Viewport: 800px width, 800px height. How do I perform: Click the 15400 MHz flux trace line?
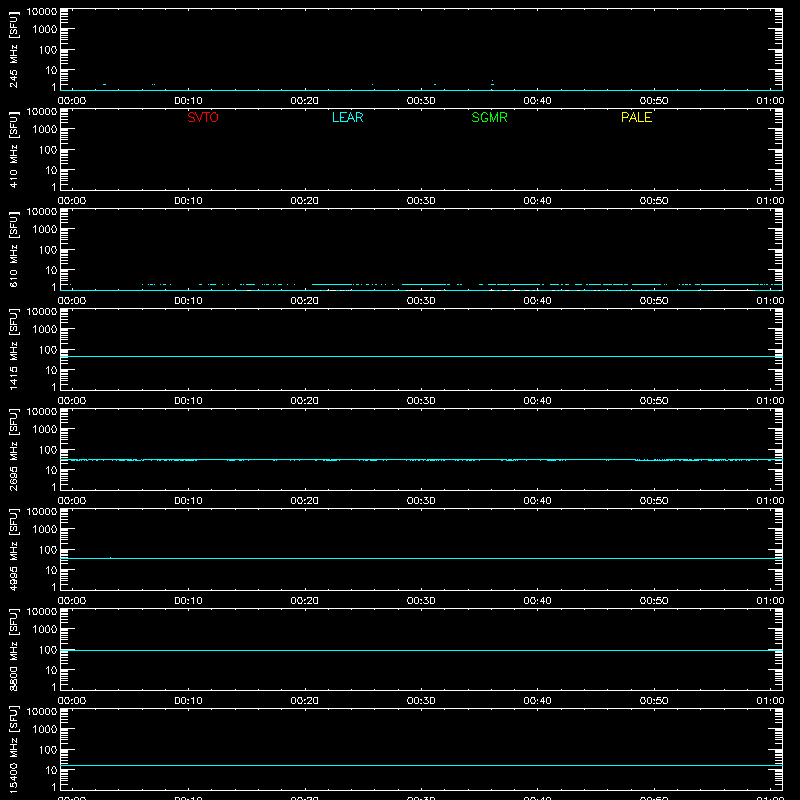421,765
